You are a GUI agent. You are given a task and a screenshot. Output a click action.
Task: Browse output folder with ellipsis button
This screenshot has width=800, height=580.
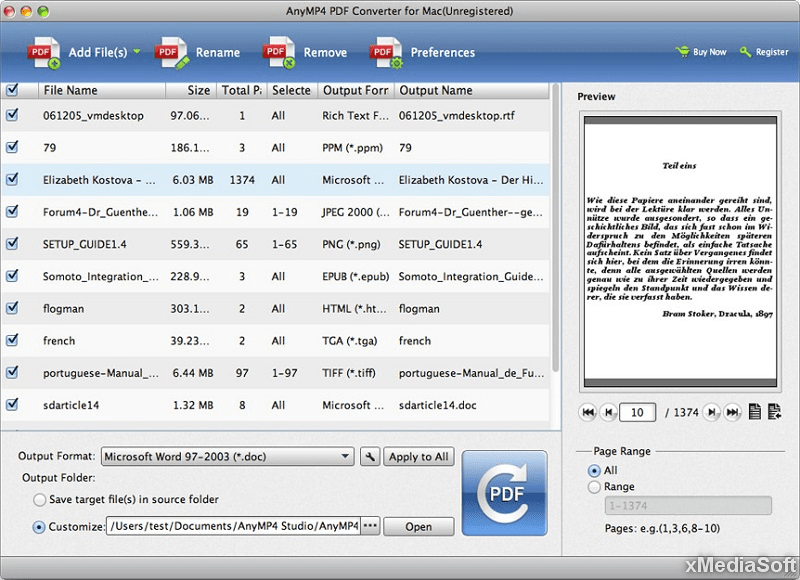point(370,526)
